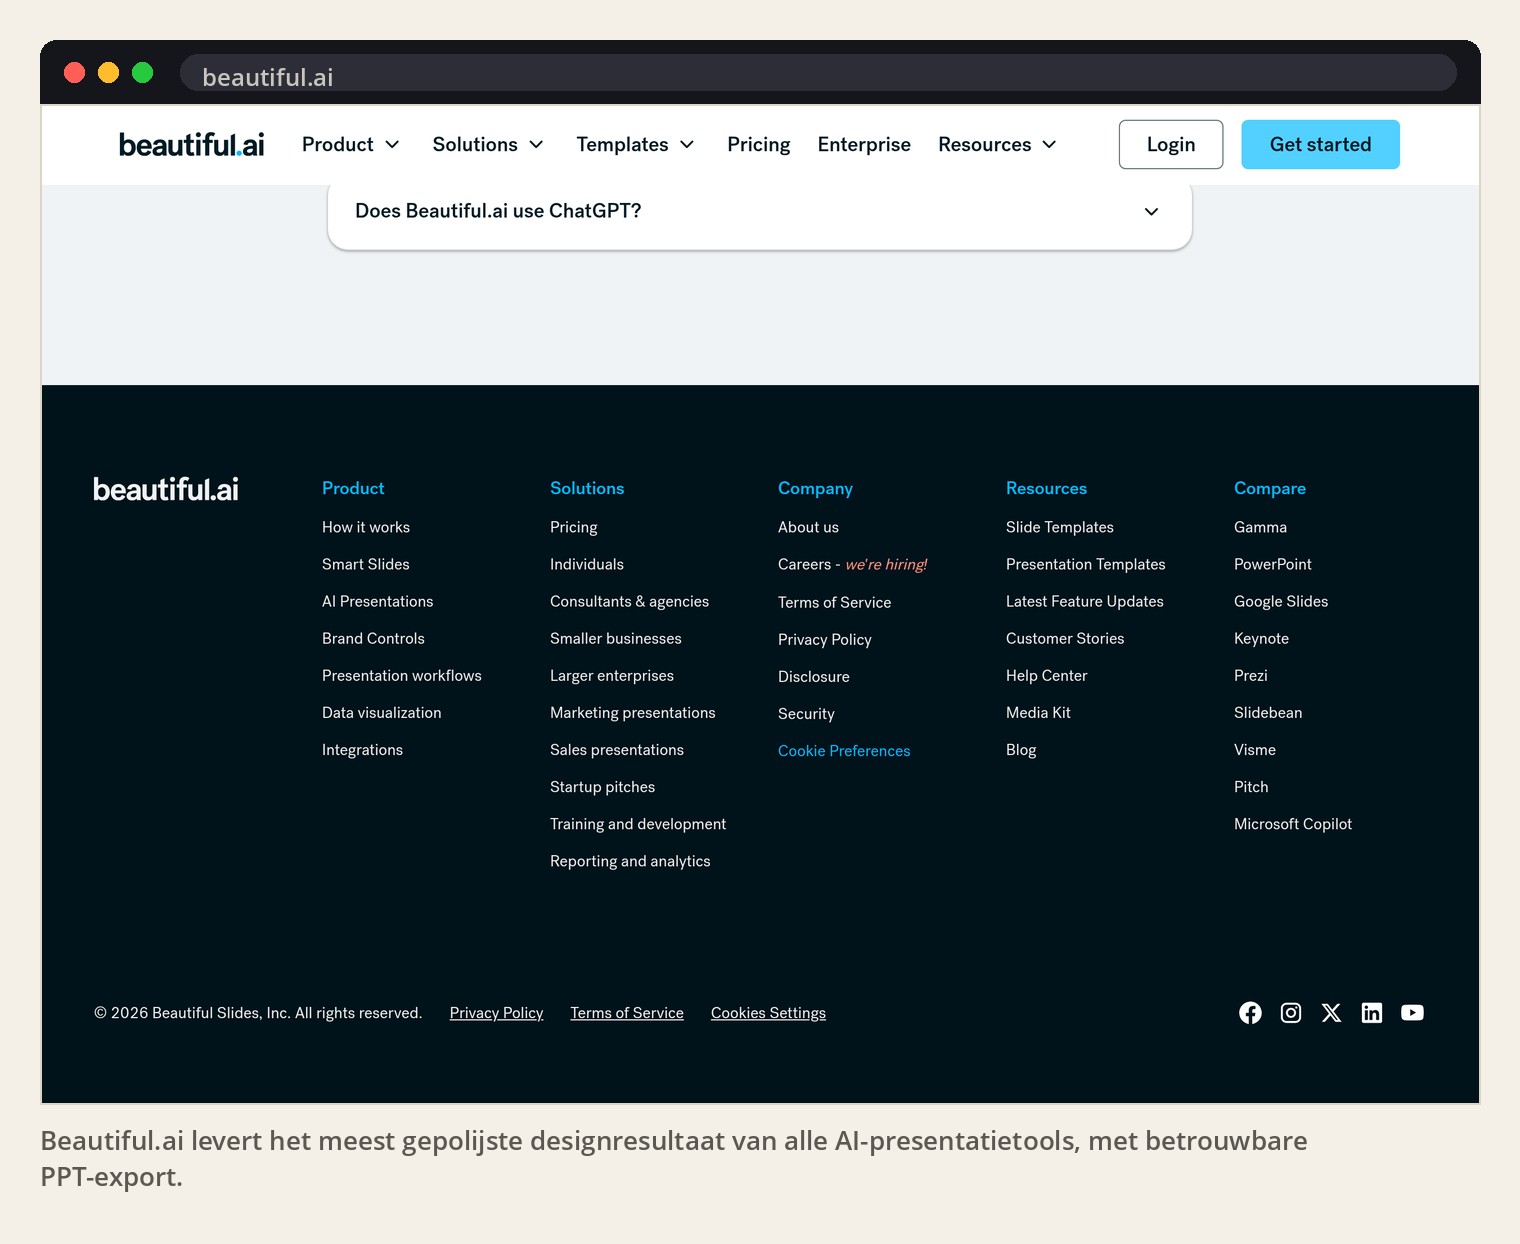Open the Pricing nav item
Screen dimensions: 1520x1244
coord(759,145)
